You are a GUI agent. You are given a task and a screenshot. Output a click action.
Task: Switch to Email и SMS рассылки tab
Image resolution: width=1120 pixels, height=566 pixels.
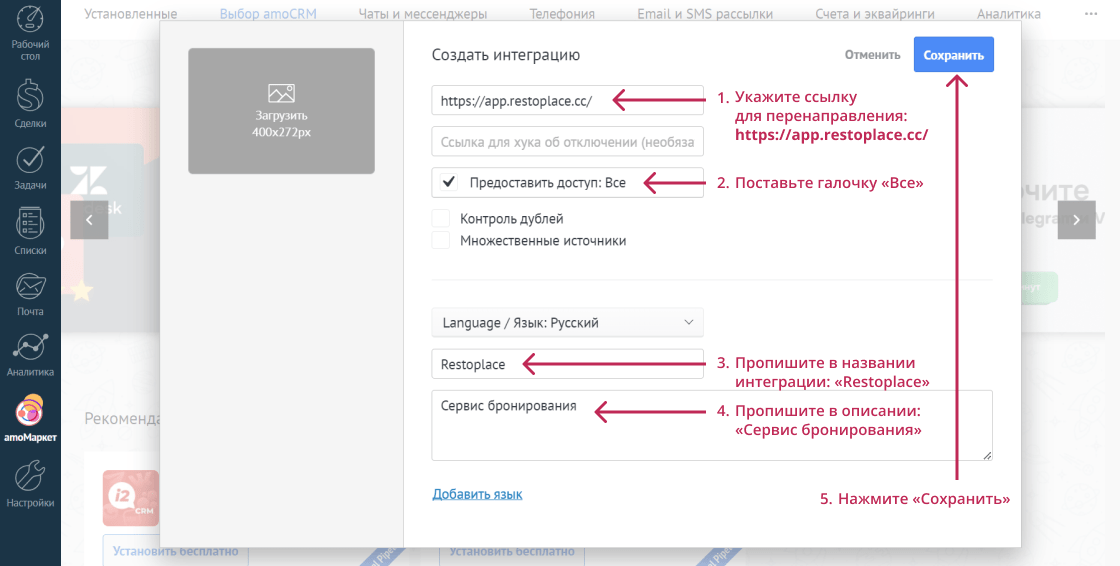(705, 14)
